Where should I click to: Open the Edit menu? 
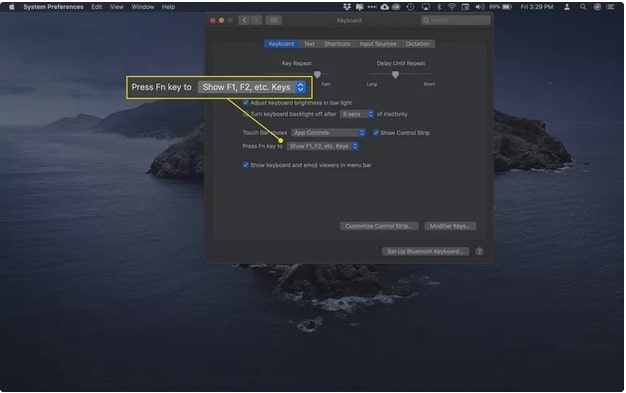coord(97,7)
